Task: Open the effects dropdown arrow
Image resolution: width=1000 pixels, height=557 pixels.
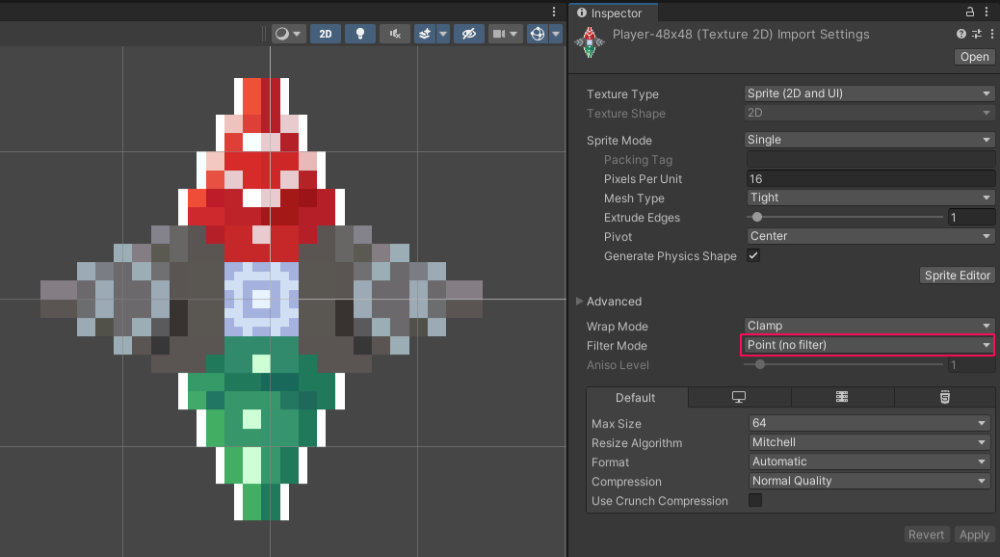Action: click(443, 34)
